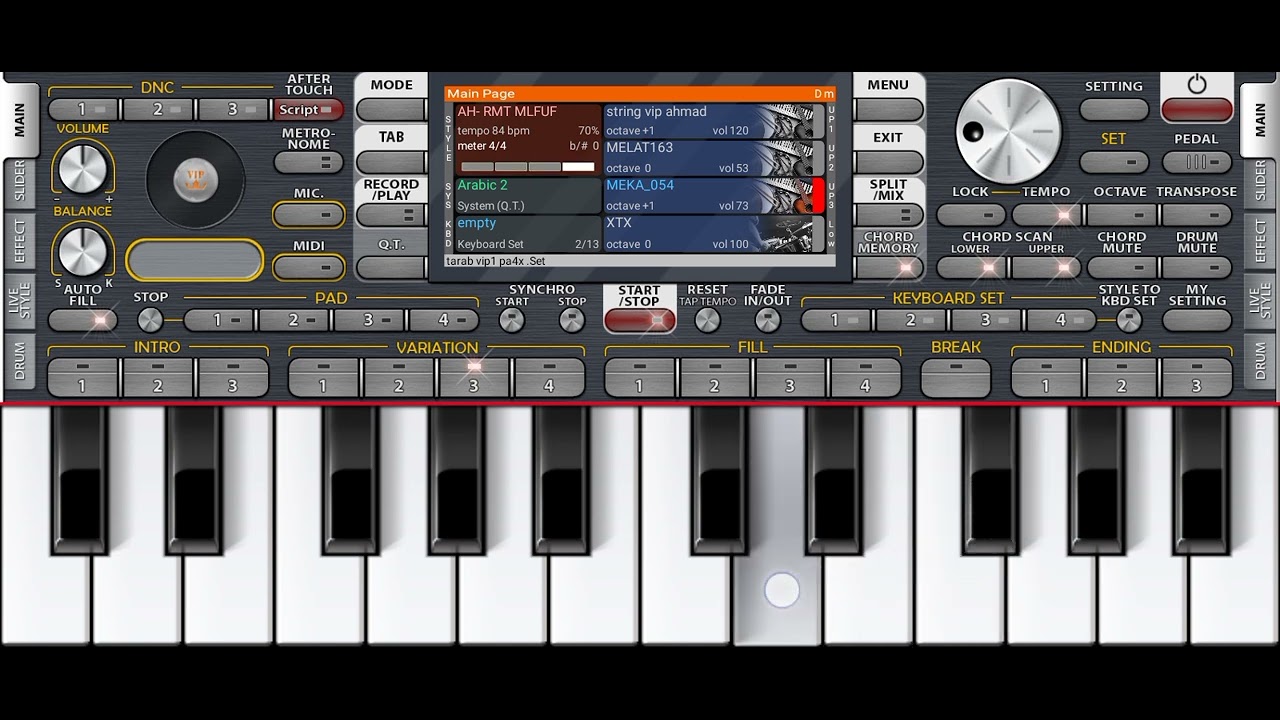Open the Arabic 2 system entry

point(528,196)
